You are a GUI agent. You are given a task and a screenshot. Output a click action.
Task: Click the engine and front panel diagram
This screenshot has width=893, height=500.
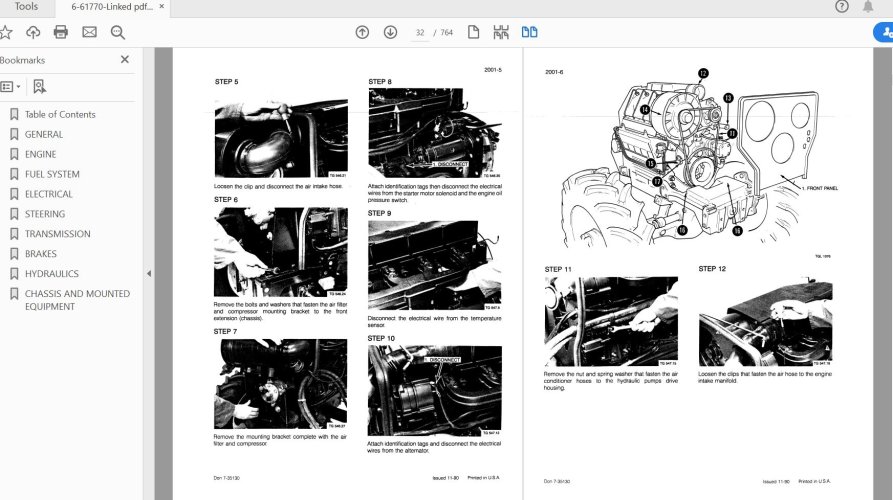699,159
